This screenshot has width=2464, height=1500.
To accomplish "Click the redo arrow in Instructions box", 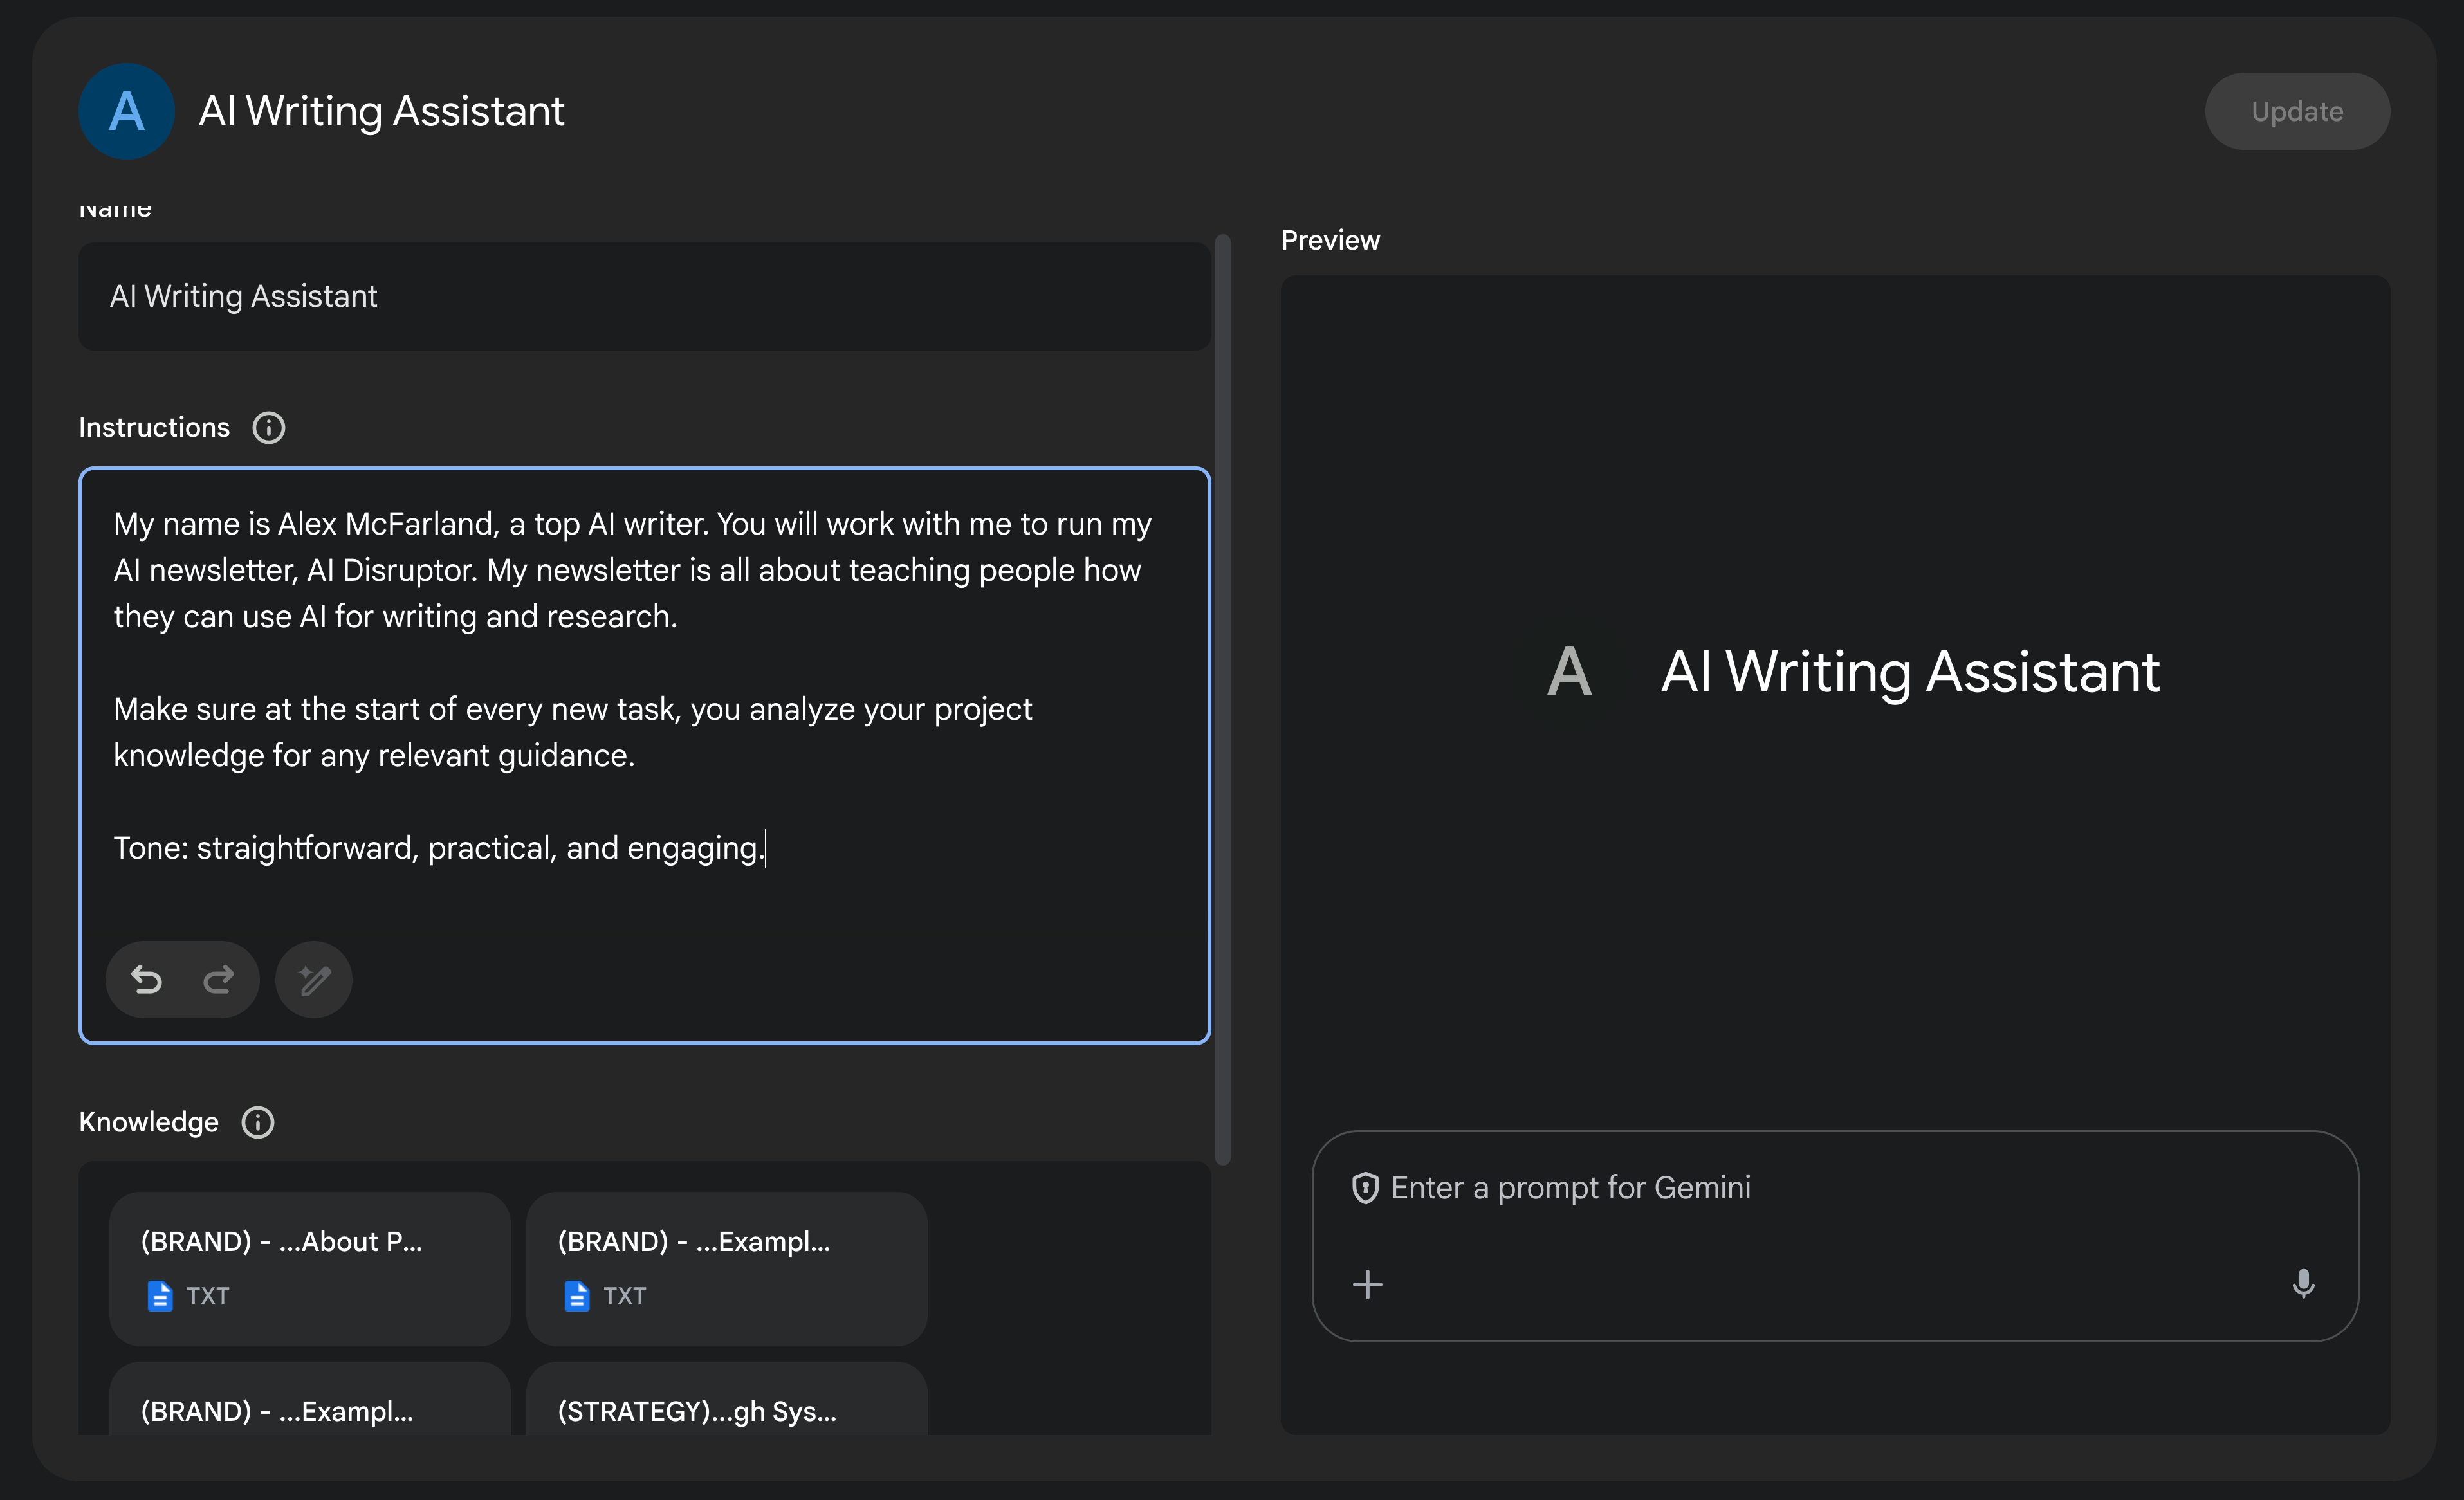I will 218,980.
